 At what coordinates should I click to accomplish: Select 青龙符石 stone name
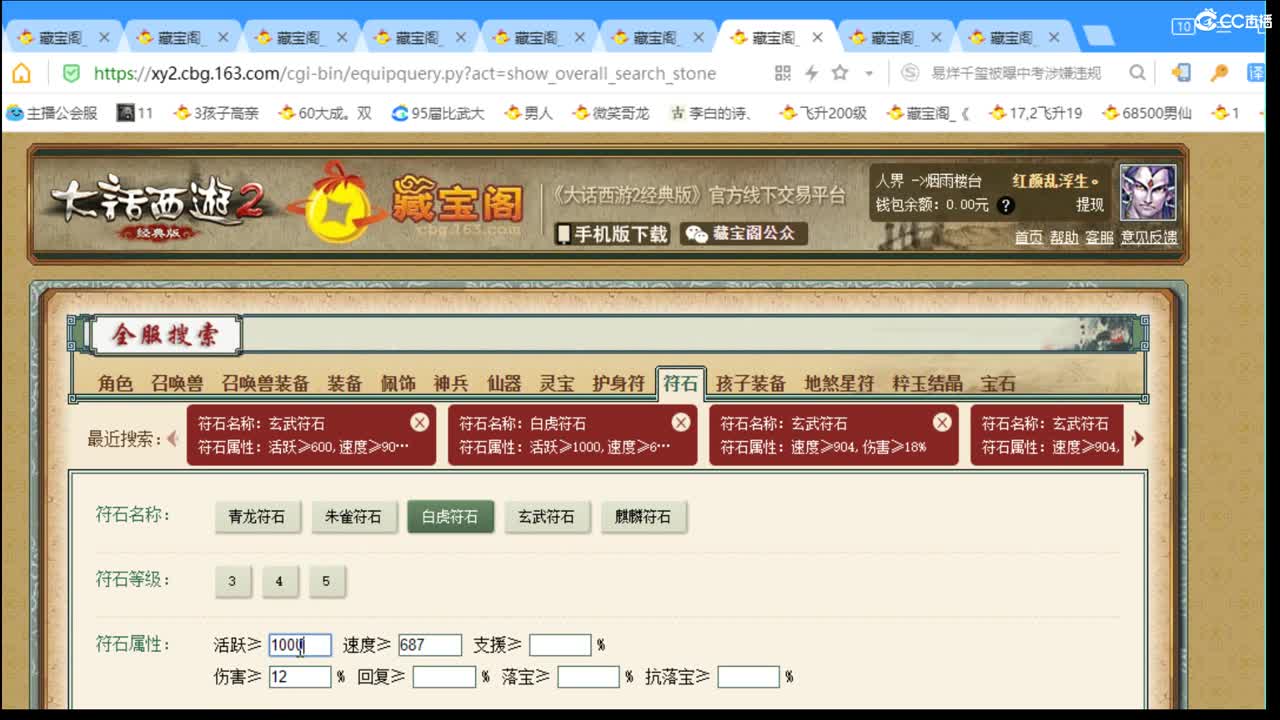[x=257, y=517]
